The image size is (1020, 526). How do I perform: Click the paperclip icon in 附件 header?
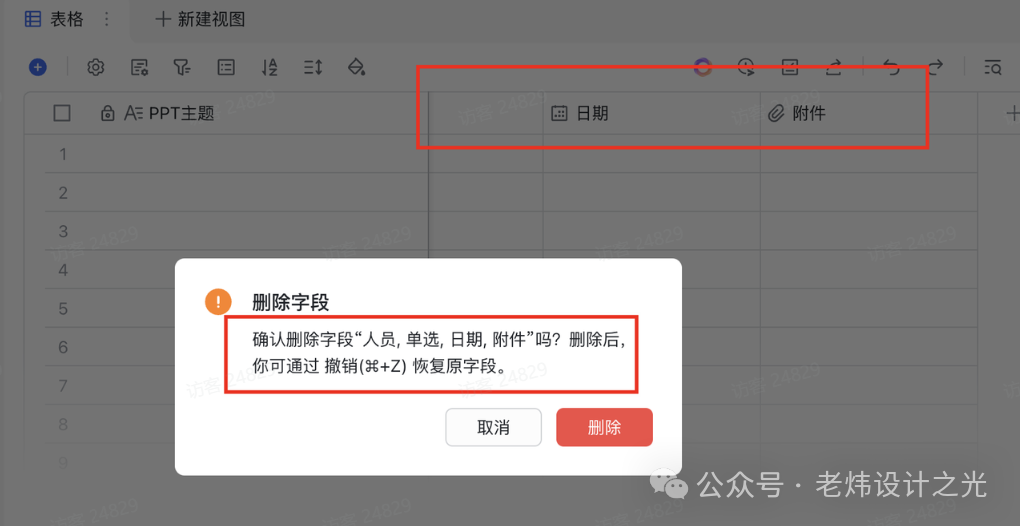776,114
